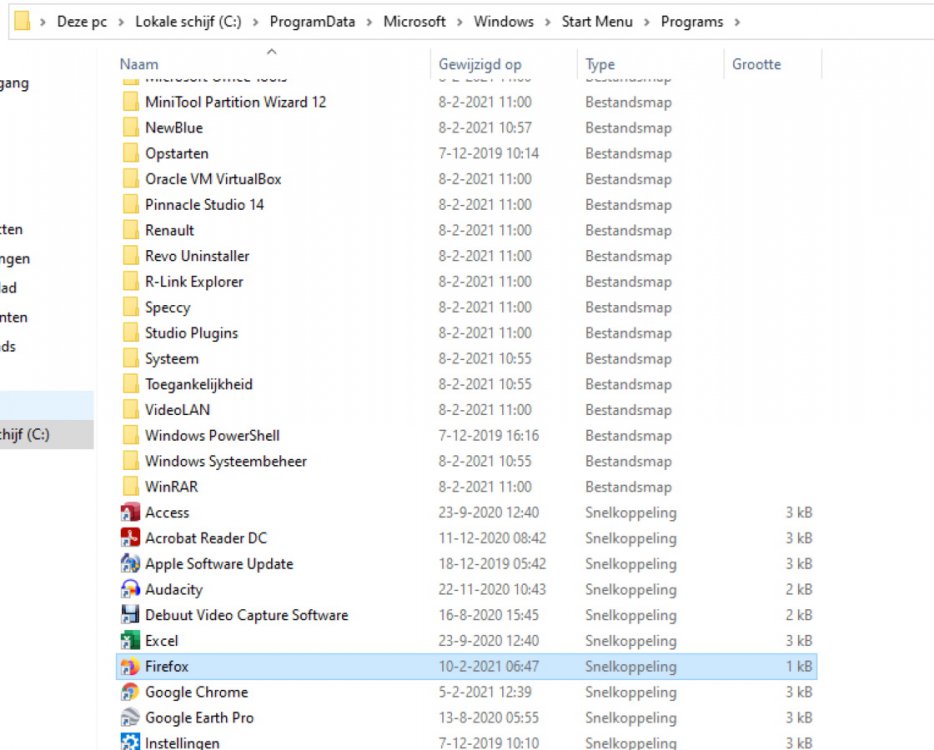The width and height of the screenshot is (934, 750).
Task: Navigate to Start Menu breadcrumb segment
Action: [x=597, y=22]
